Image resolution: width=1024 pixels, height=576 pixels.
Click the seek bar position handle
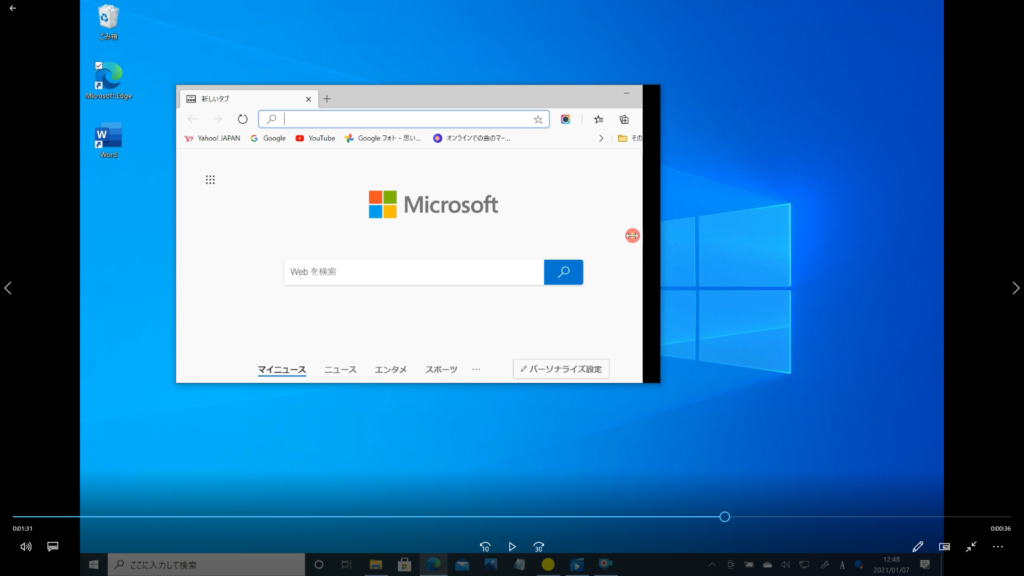(725, 517)
